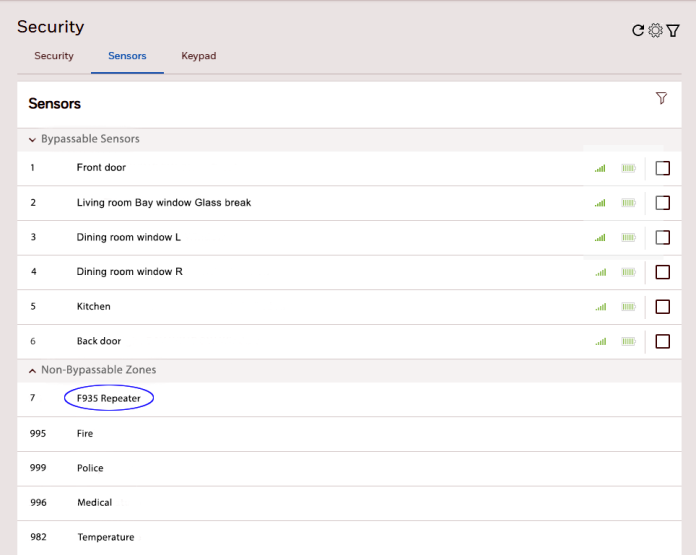Click the Front door battery icon
This screenshot has width=696, height=555.
click(628, 168)
